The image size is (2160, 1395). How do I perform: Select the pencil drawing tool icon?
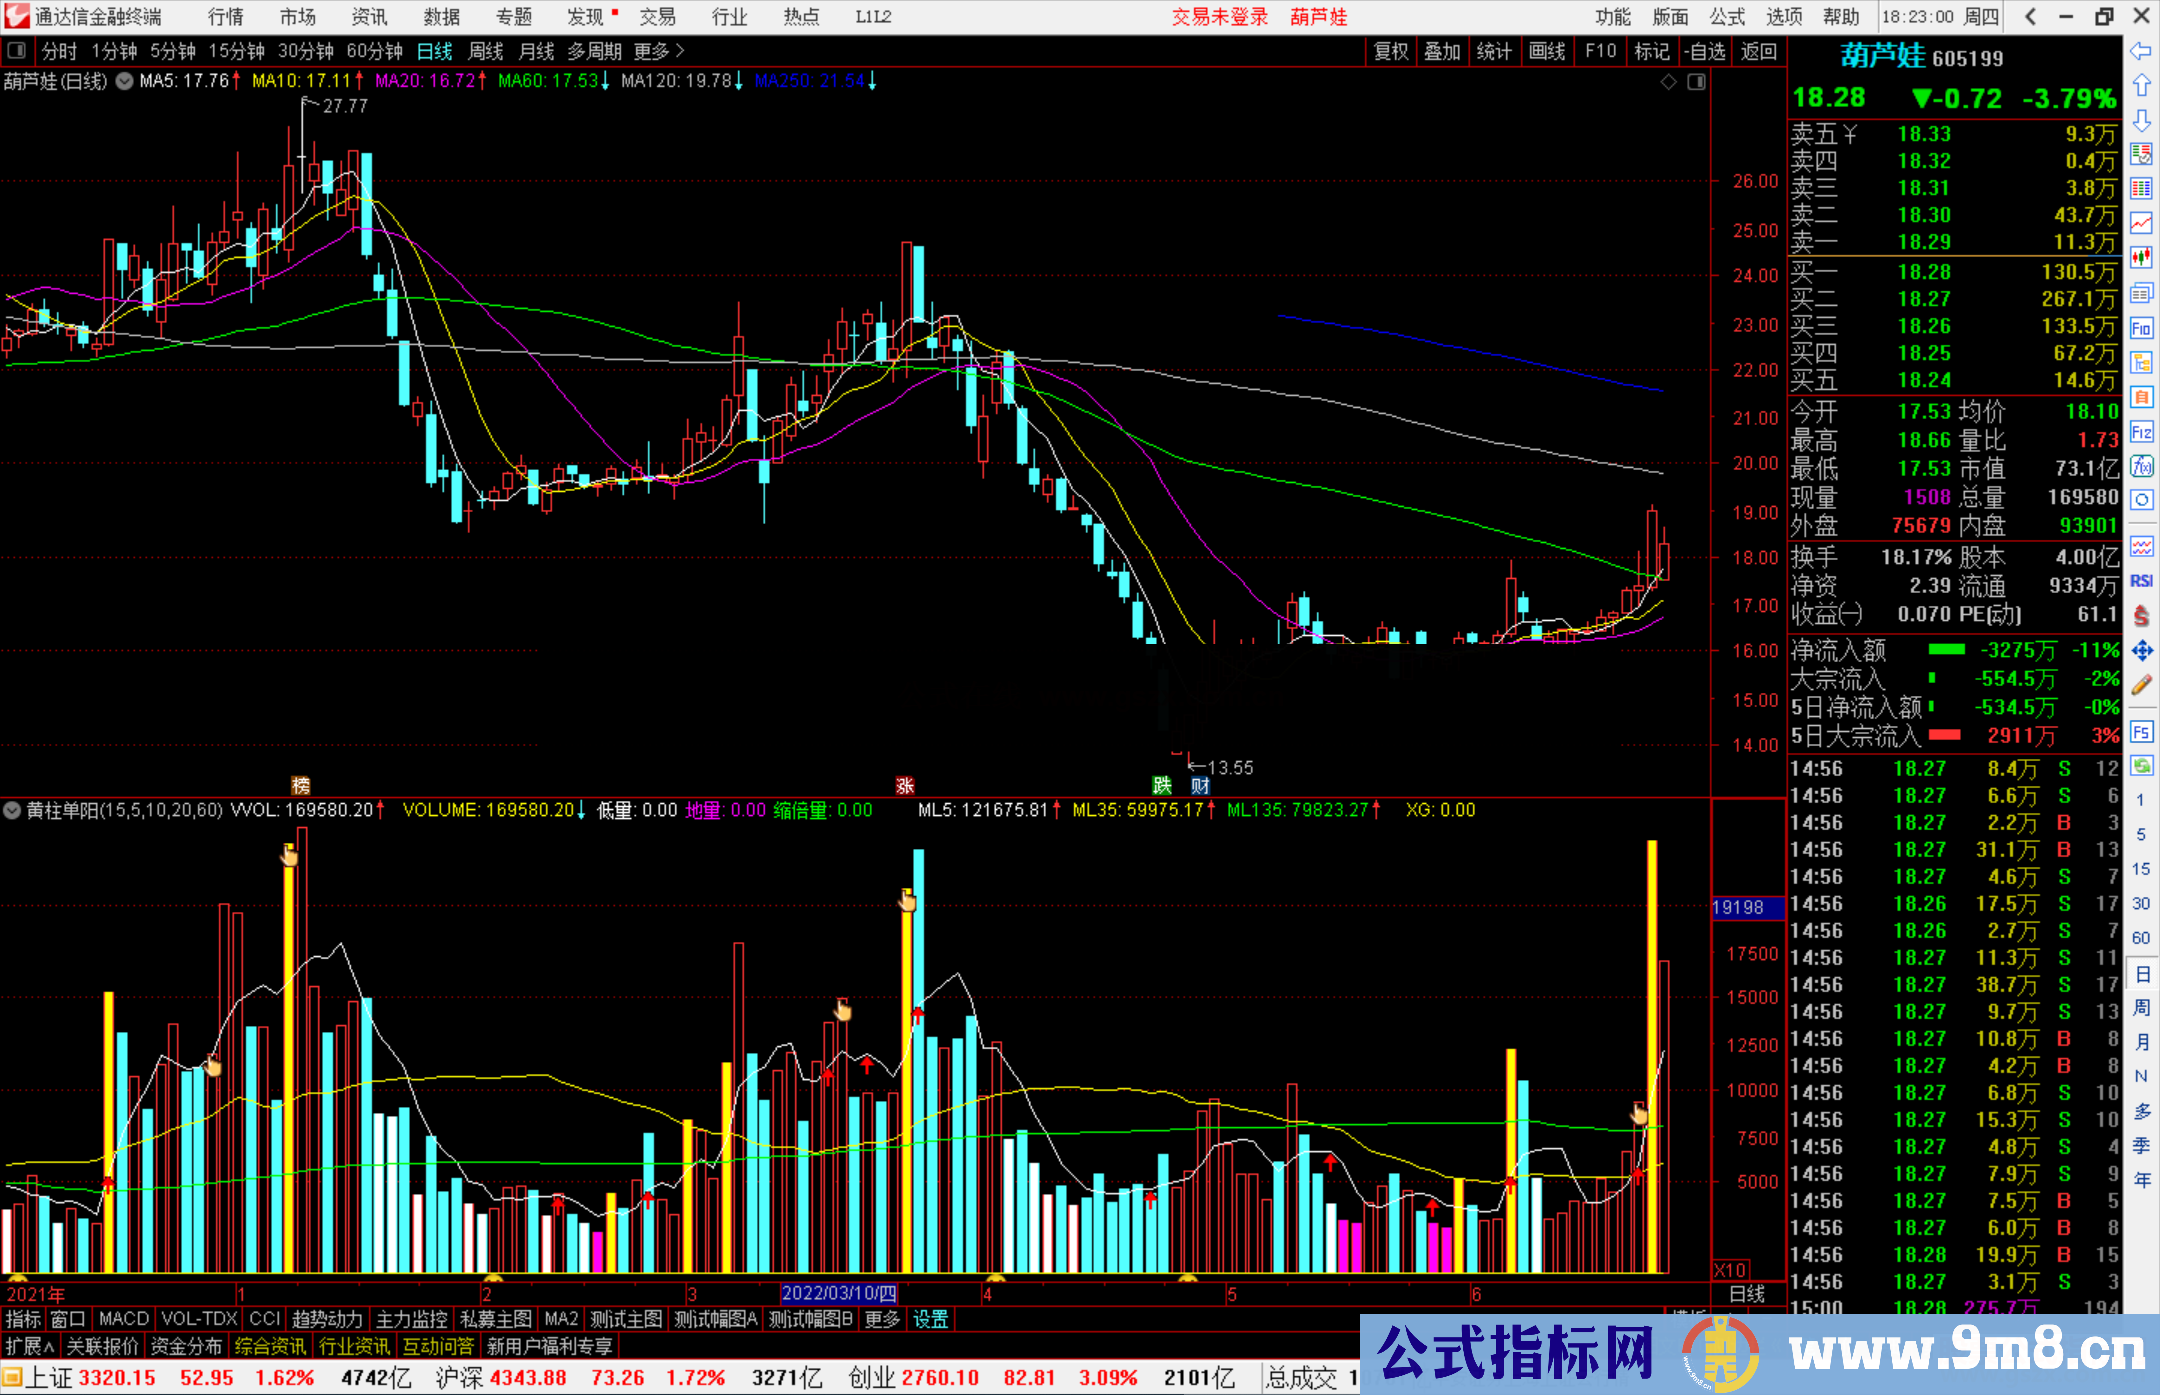click(x=2141, y=686)
